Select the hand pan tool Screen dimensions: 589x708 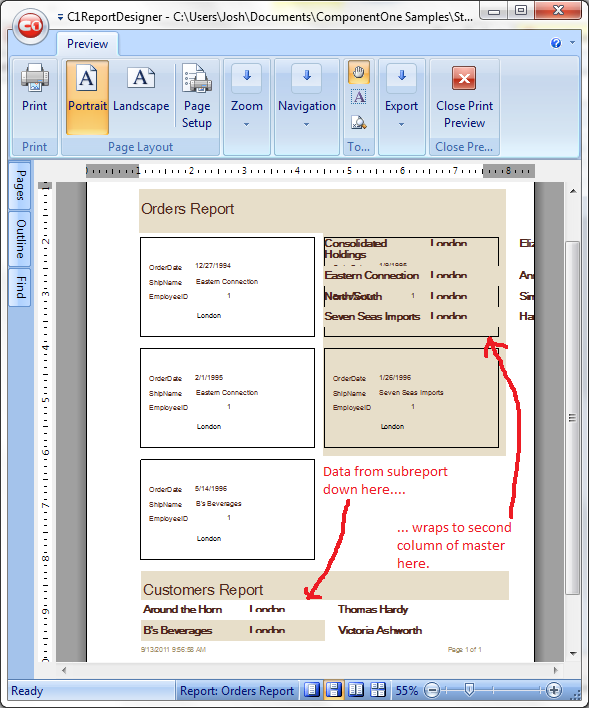[359, 72]
